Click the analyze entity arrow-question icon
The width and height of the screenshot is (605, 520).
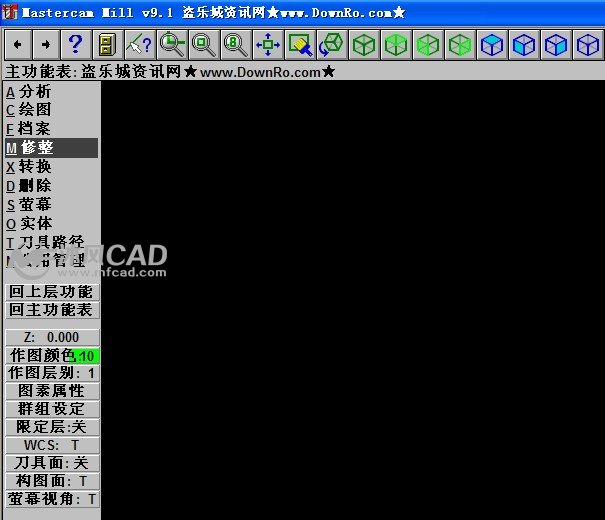(140, 45)
